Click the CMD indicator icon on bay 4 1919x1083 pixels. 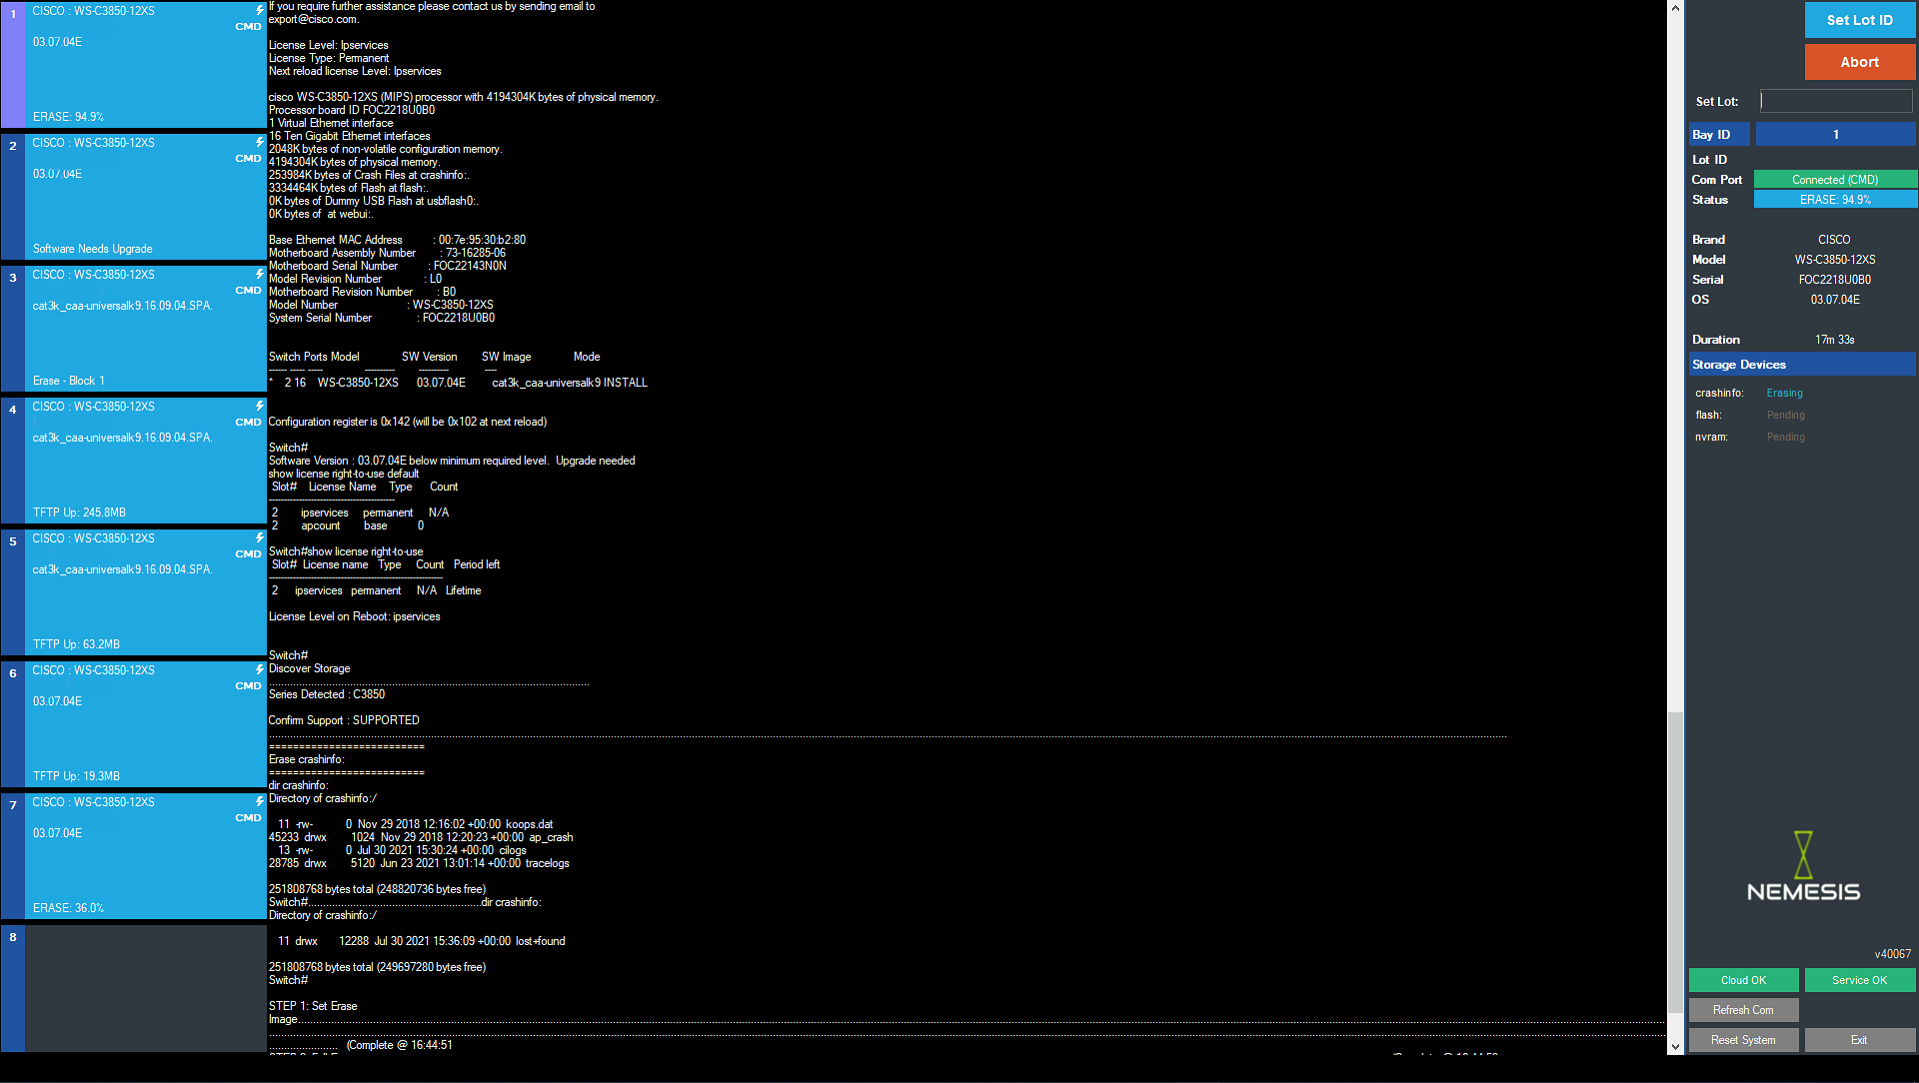click(x=247, y=422)
